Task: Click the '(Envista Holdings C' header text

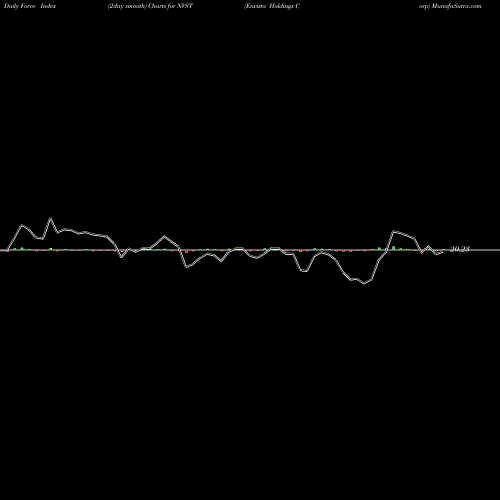Action: (272, 6)
